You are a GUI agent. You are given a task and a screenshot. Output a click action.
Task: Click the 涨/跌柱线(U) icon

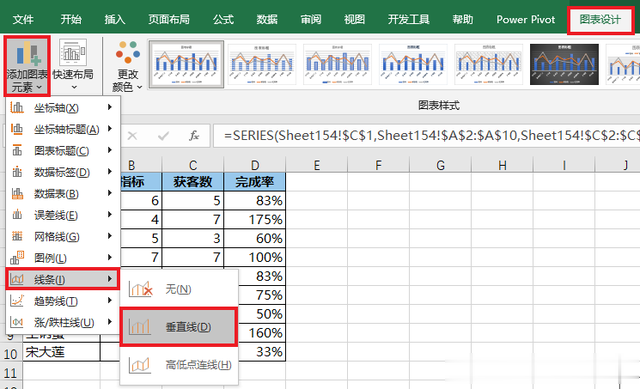[17, 322]
